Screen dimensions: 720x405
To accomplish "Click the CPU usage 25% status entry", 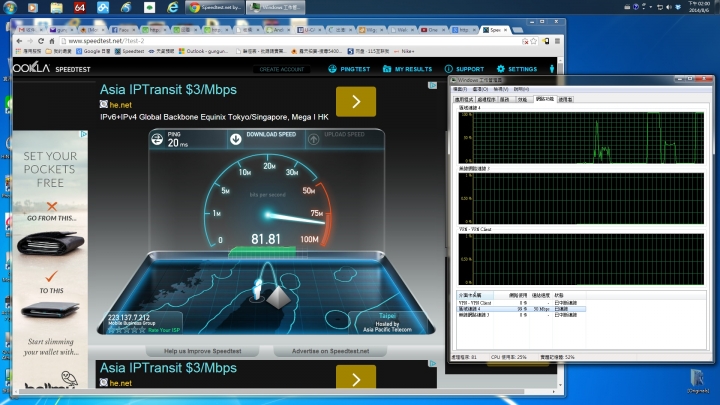I will [x=508, y=357].
